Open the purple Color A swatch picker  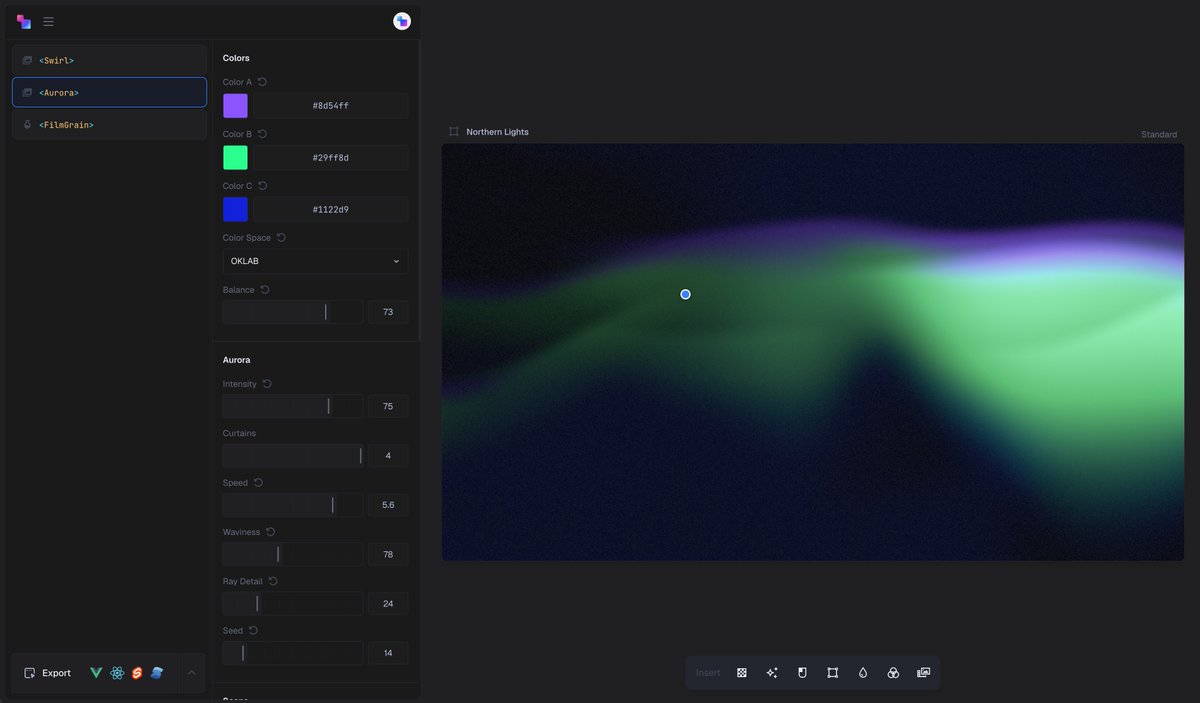pos(234,104)
